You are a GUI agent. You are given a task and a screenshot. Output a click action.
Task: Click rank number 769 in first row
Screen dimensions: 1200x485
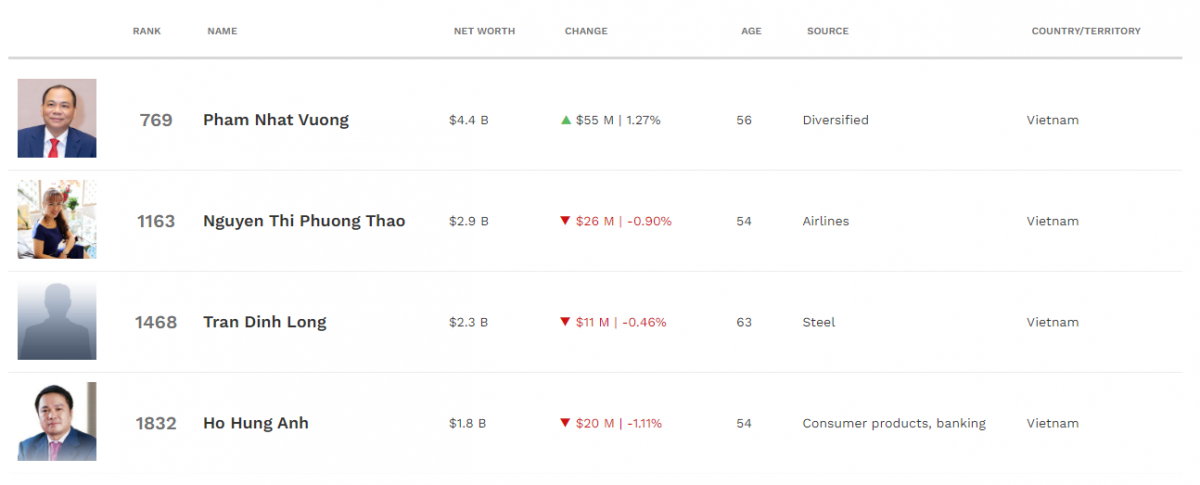(156, 120)
